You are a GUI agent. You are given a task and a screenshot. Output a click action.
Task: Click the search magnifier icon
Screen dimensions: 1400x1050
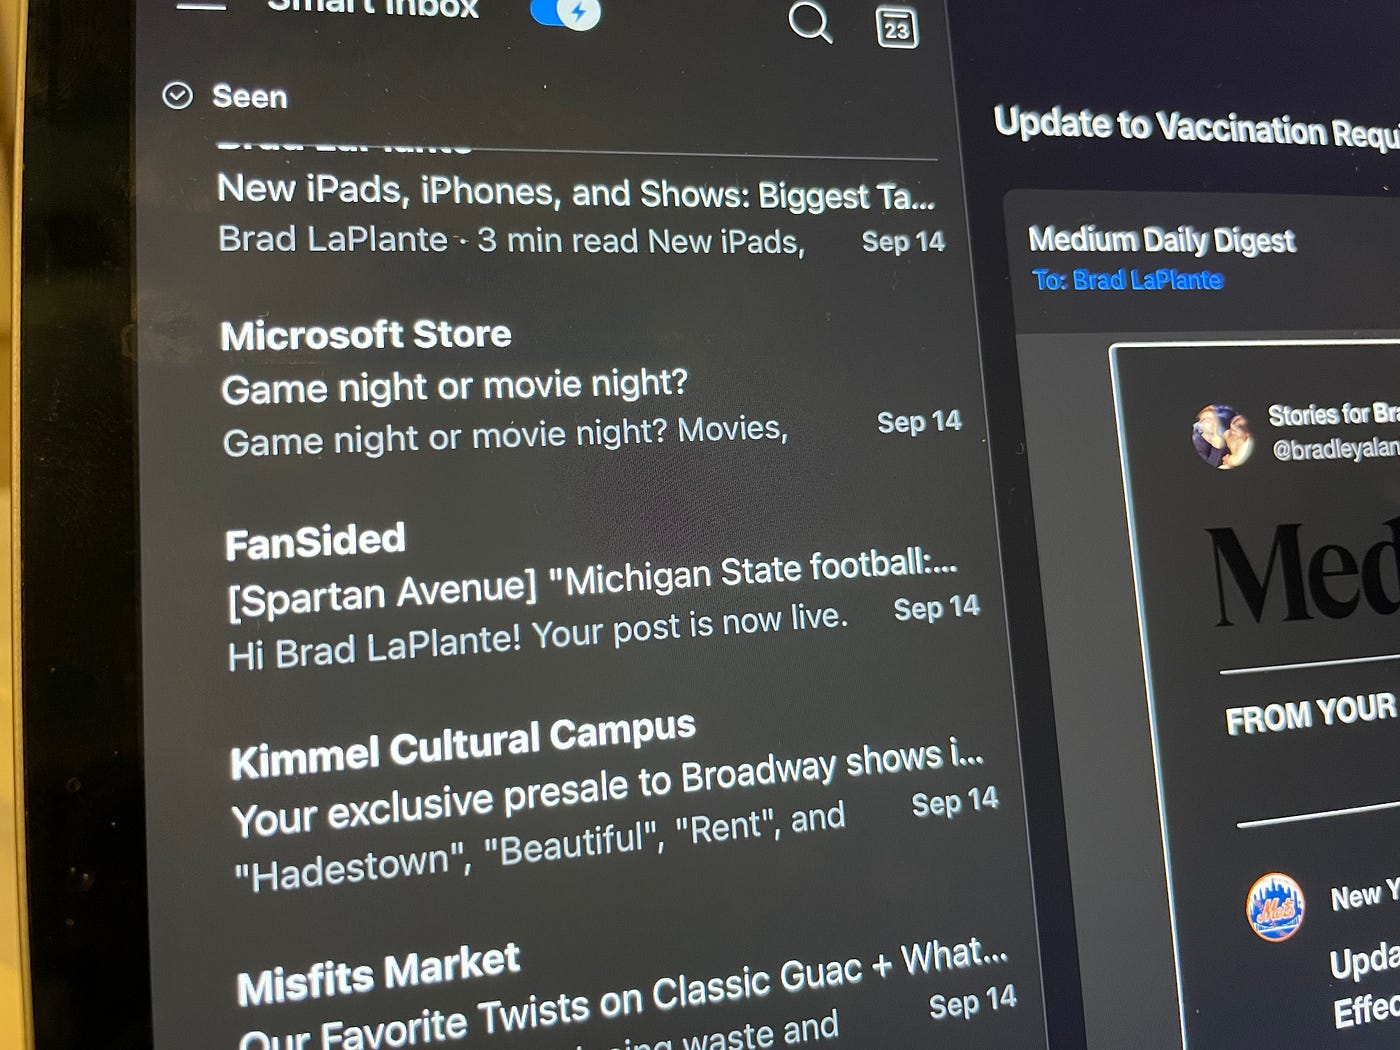coord(810,21)
